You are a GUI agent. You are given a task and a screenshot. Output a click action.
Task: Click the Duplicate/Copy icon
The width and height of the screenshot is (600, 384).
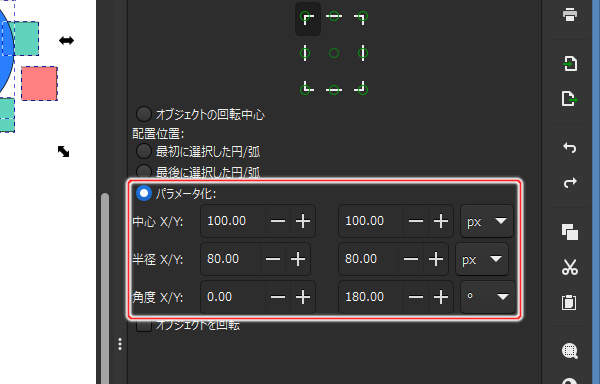click(x=570, y=232)
